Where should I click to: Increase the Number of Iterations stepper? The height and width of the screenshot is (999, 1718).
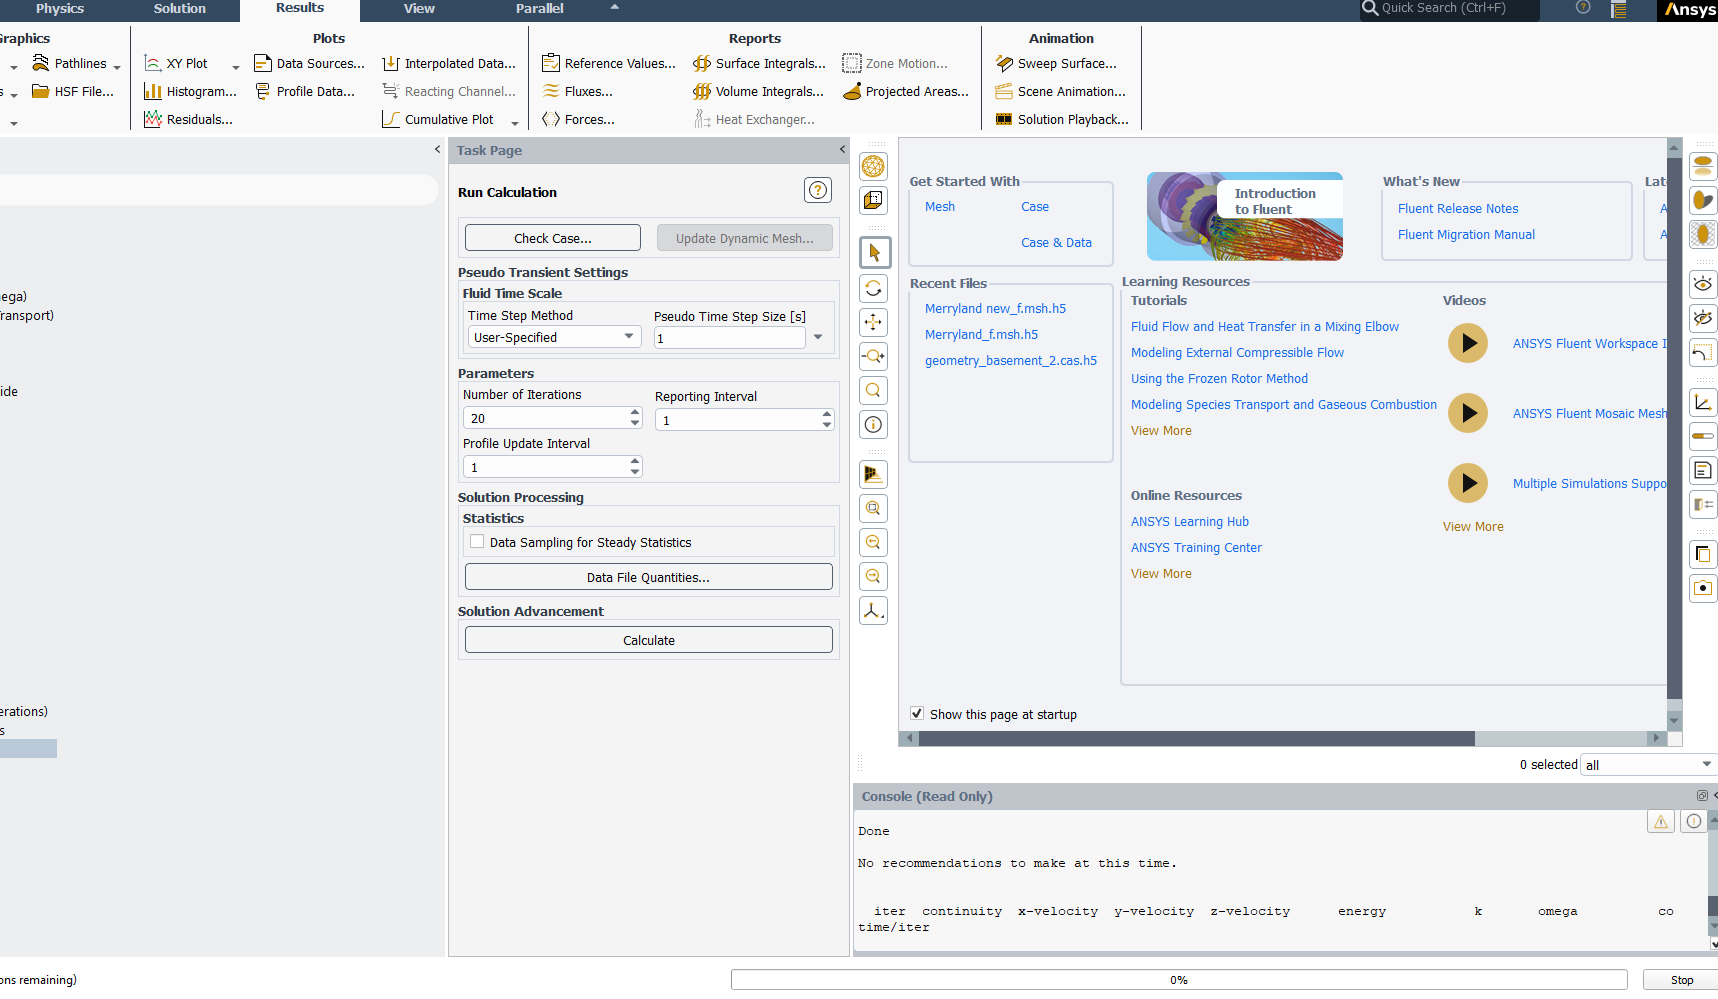click(635, 412)
